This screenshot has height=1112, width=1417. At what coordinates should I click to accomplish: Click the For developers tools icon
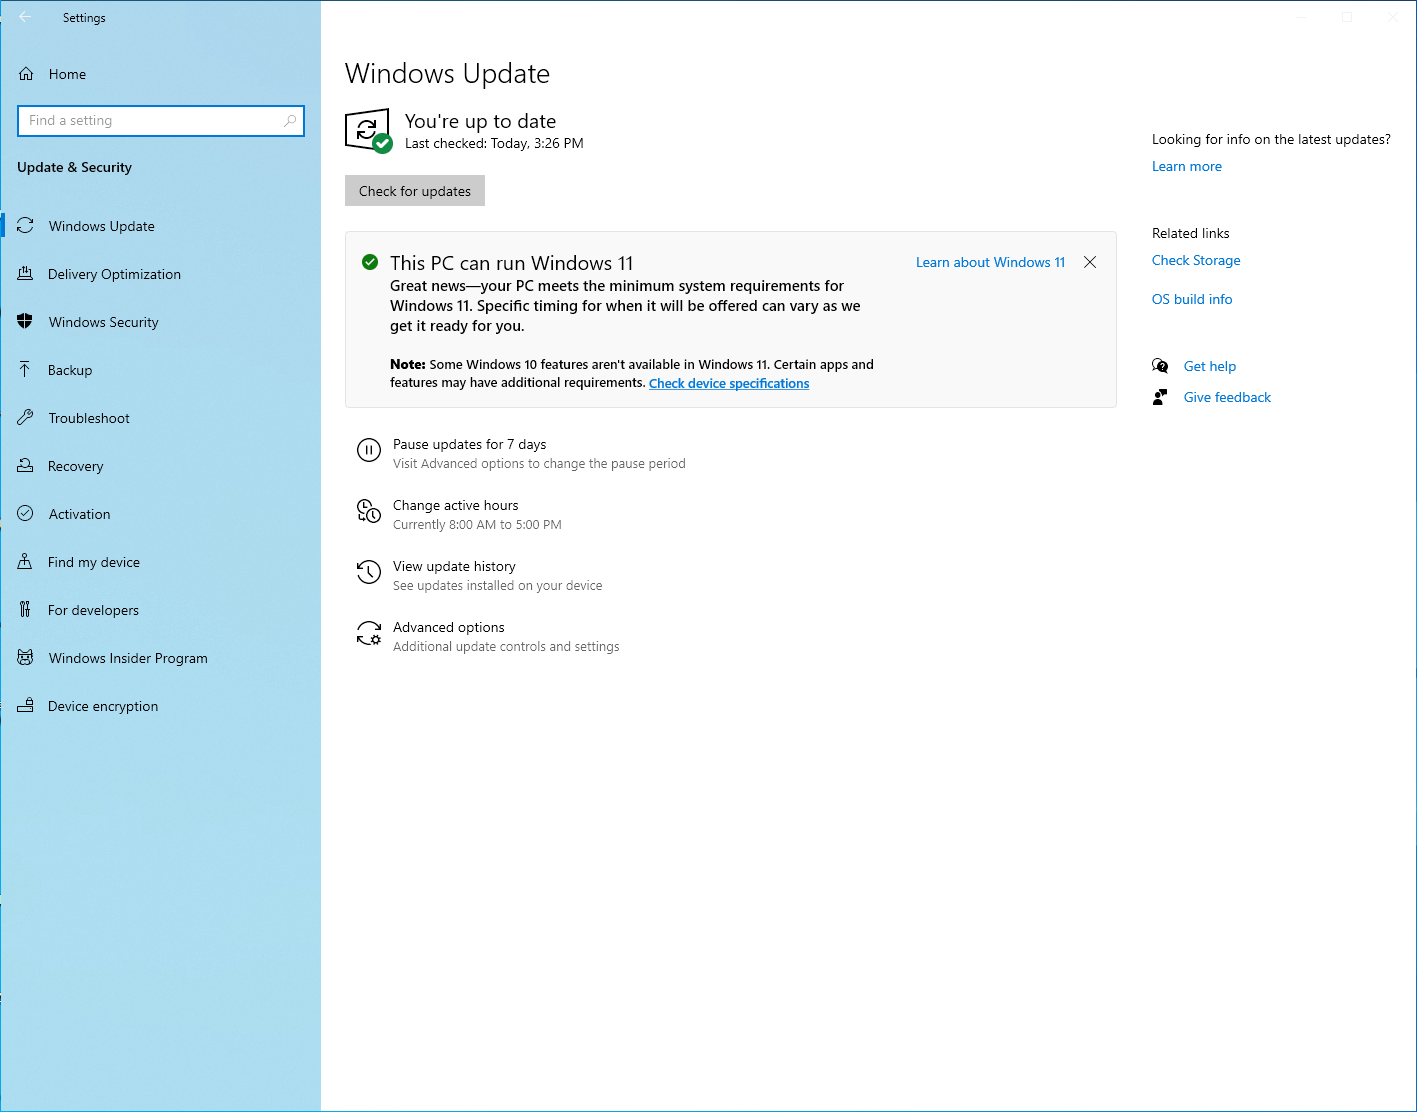coord(26,610)
